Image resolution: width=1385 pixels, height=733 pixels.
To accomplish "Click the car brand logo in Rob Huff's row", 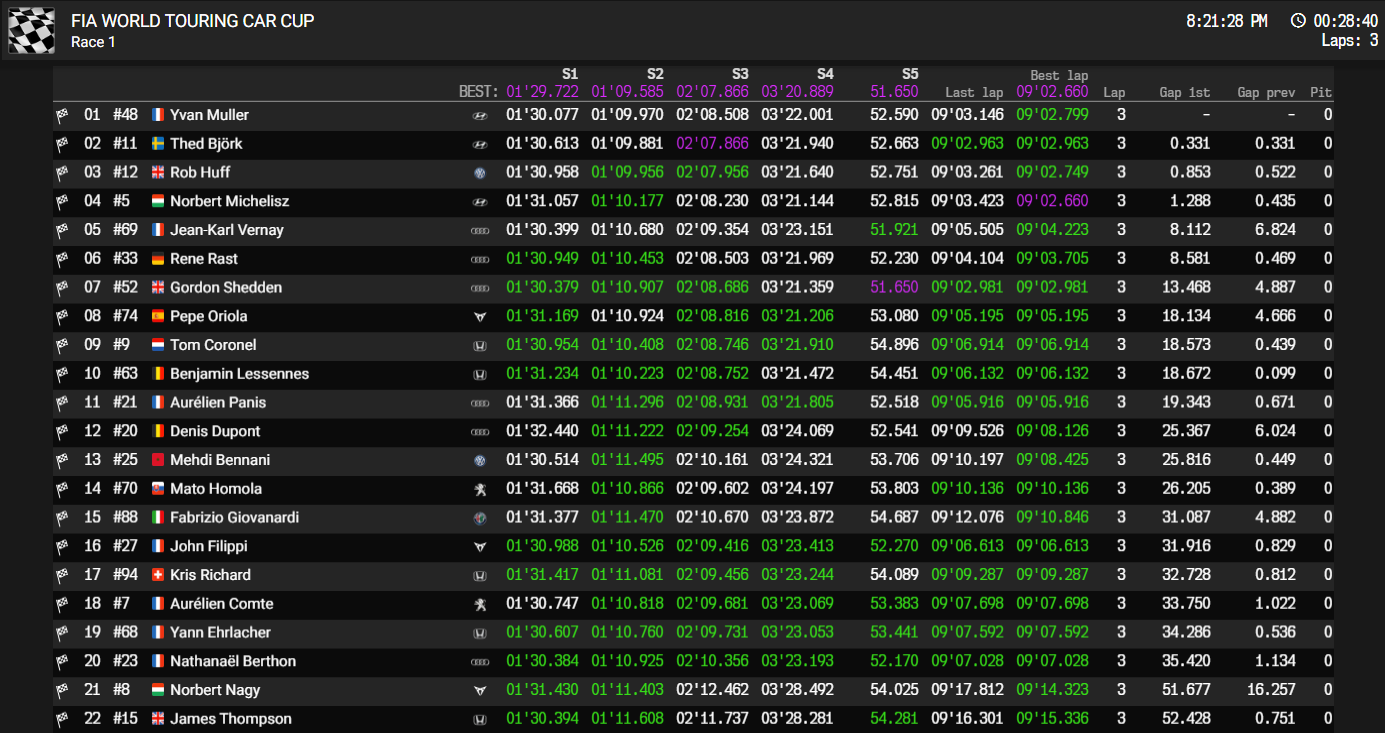I will [x=479, y=173].
